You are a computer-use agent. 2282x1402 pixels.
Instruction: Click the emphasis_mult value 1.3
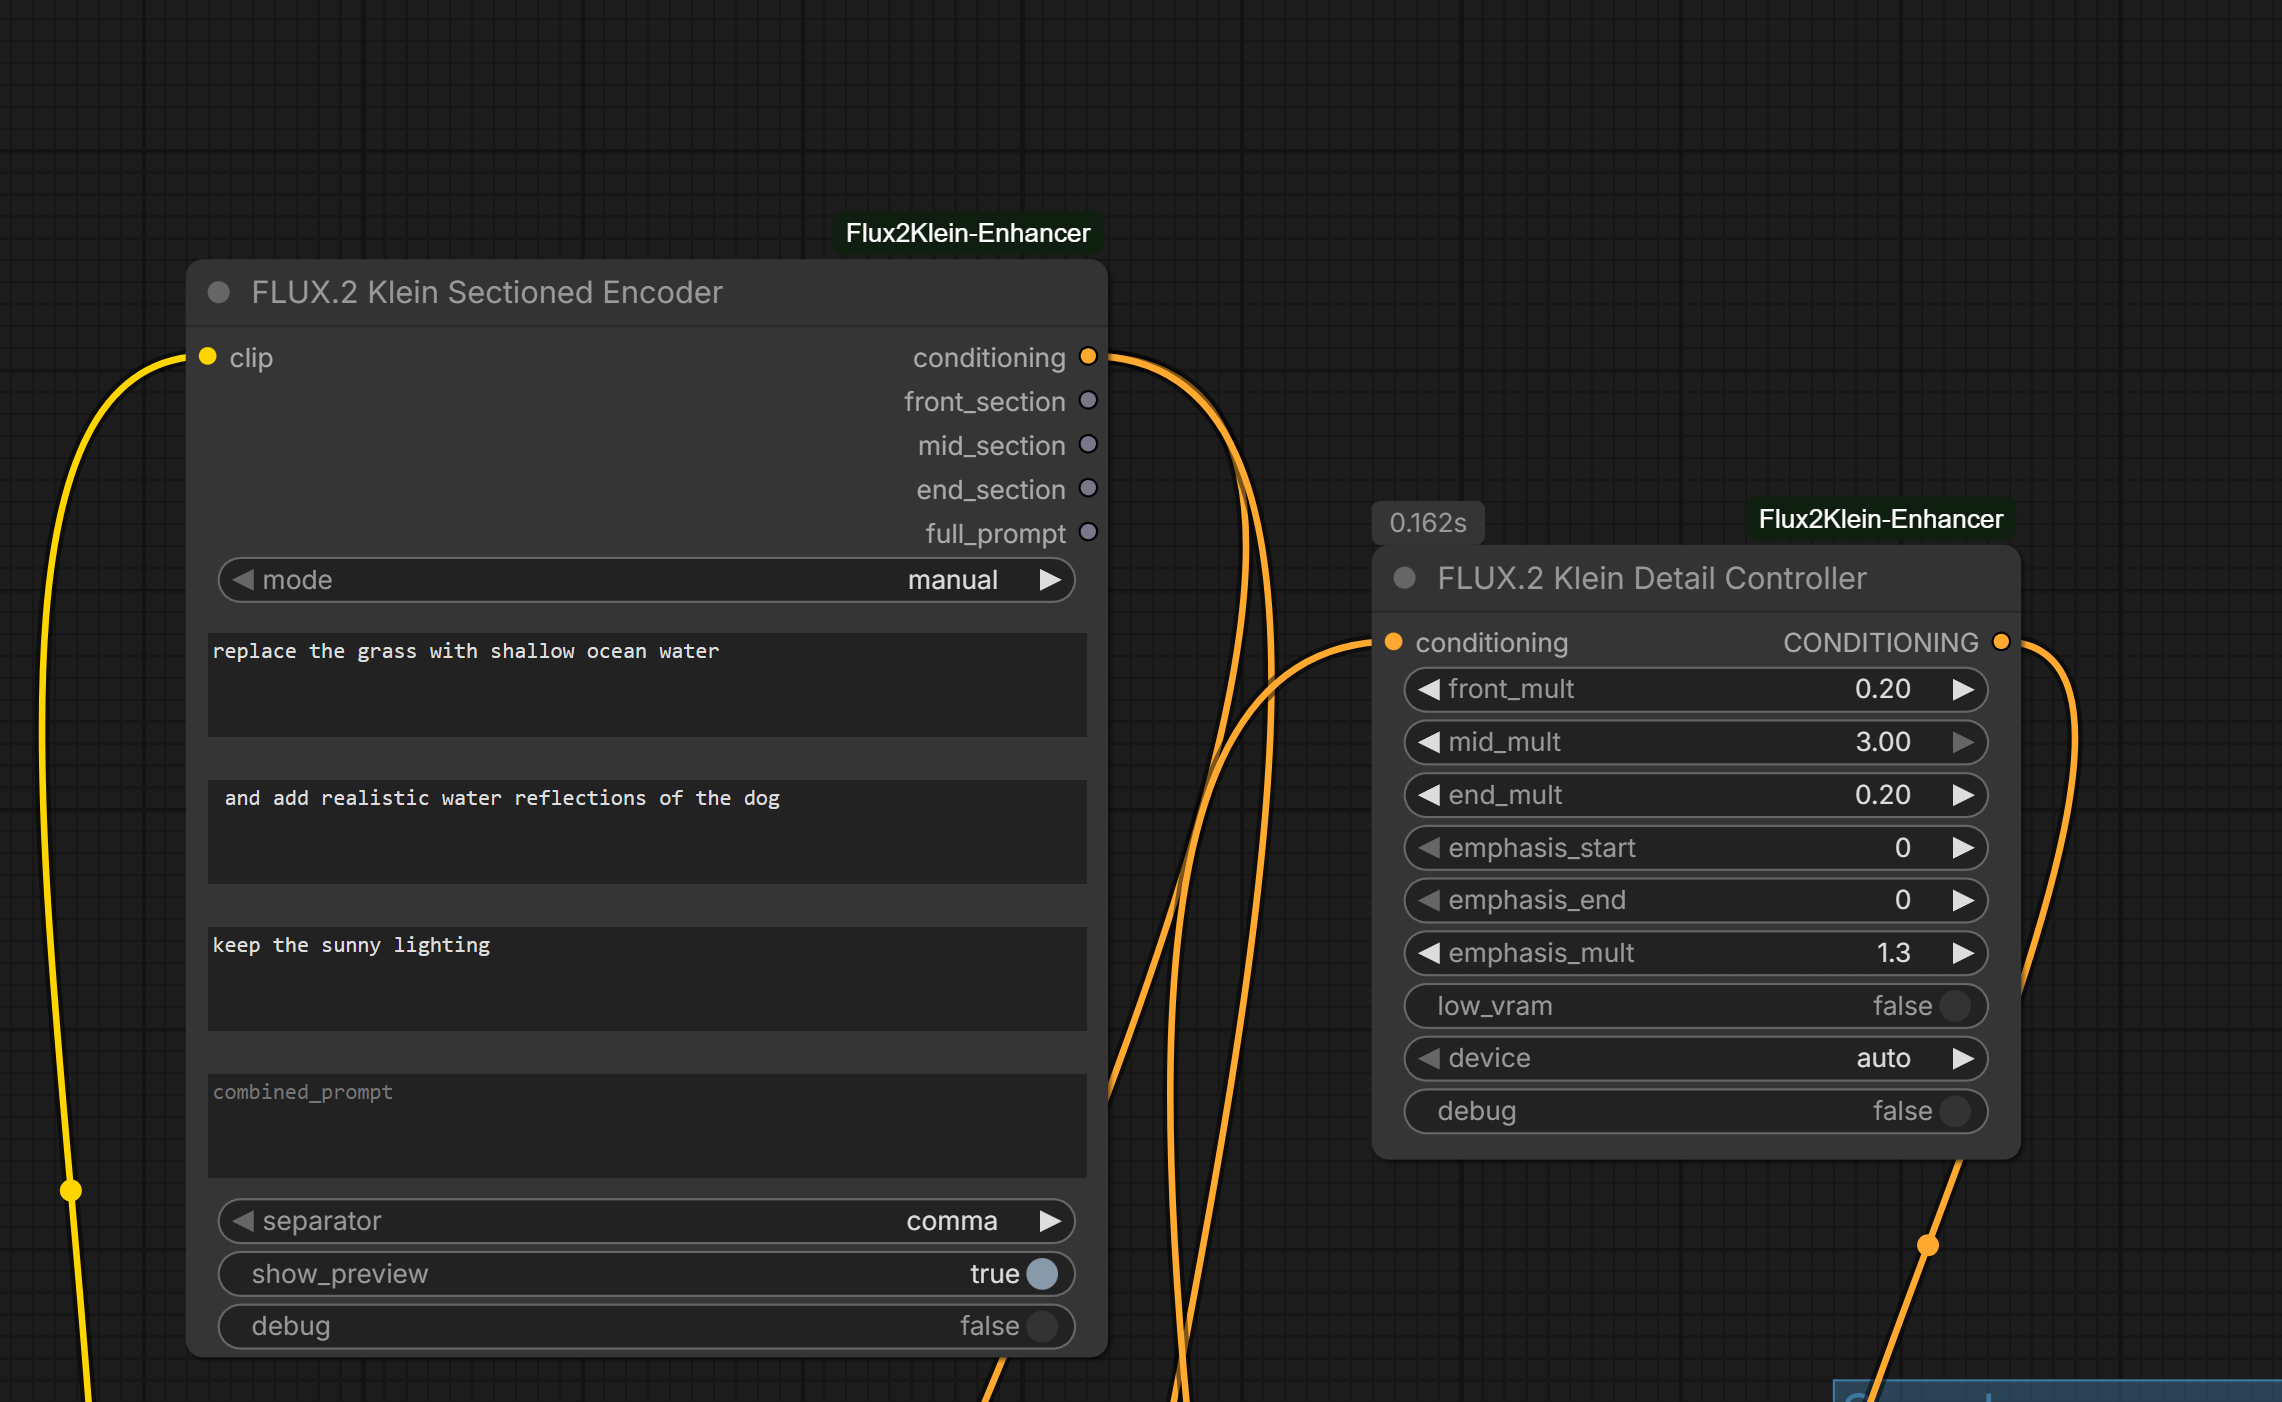pyautogui.click(x=1893, y=953)
